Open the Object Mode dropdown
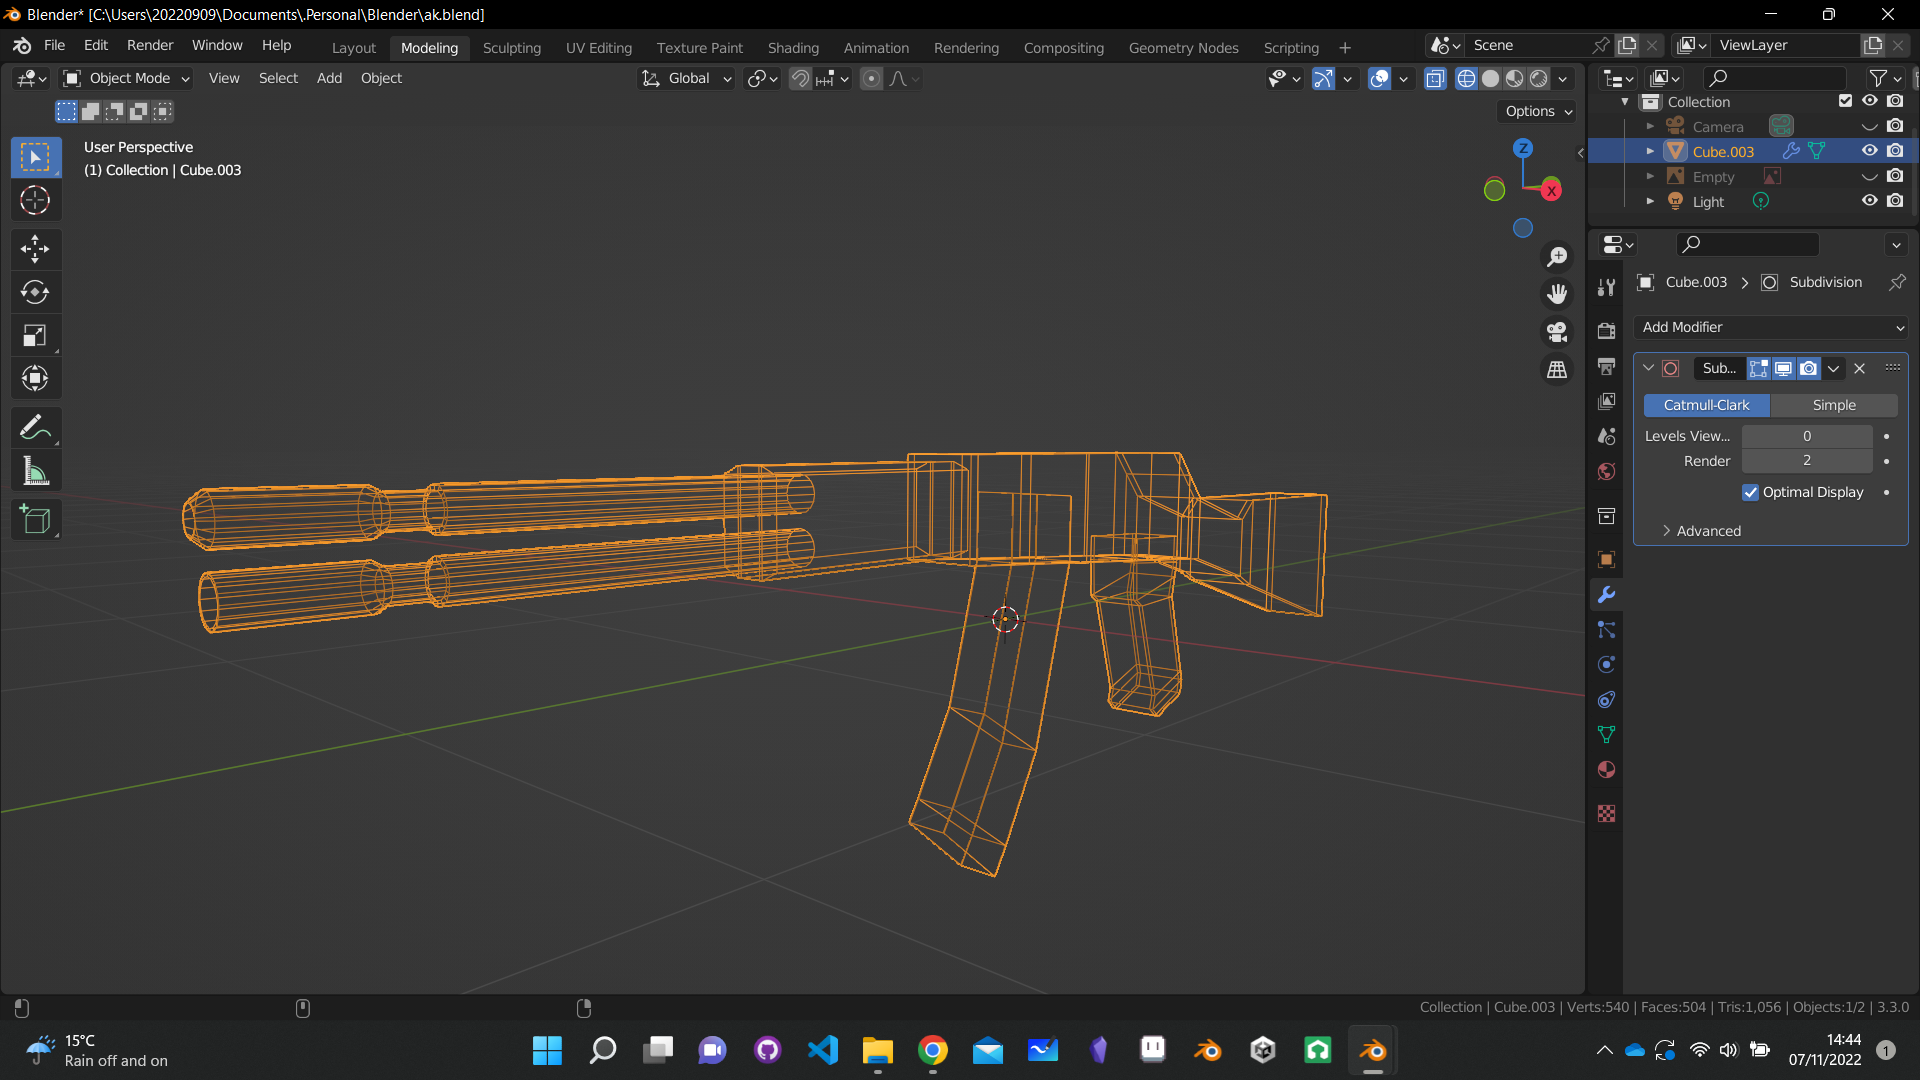The width and height of the screenshot is (1920, 1080). click(127, 78)
